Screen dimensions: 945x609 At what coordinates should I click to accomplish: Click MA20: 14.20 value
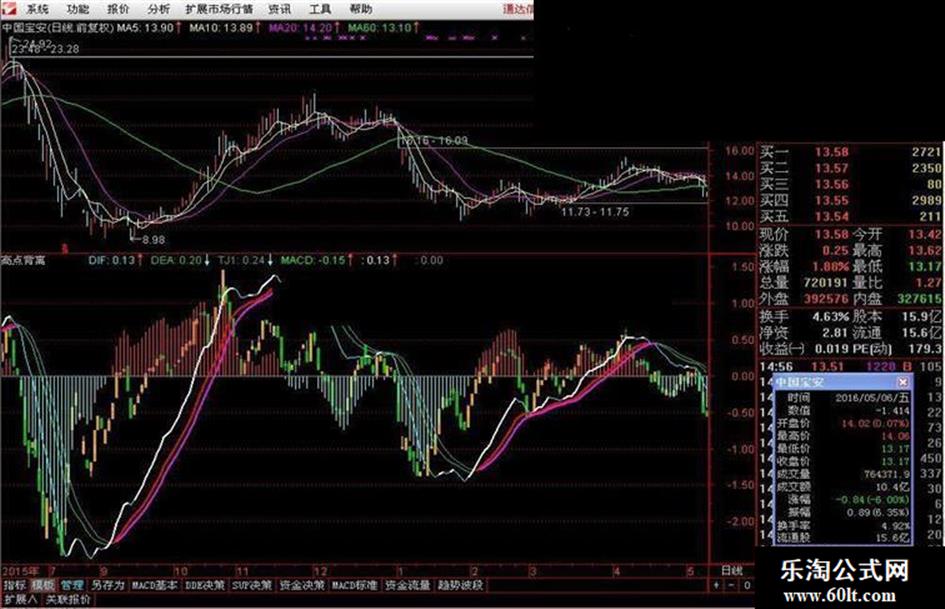point(300,28)
